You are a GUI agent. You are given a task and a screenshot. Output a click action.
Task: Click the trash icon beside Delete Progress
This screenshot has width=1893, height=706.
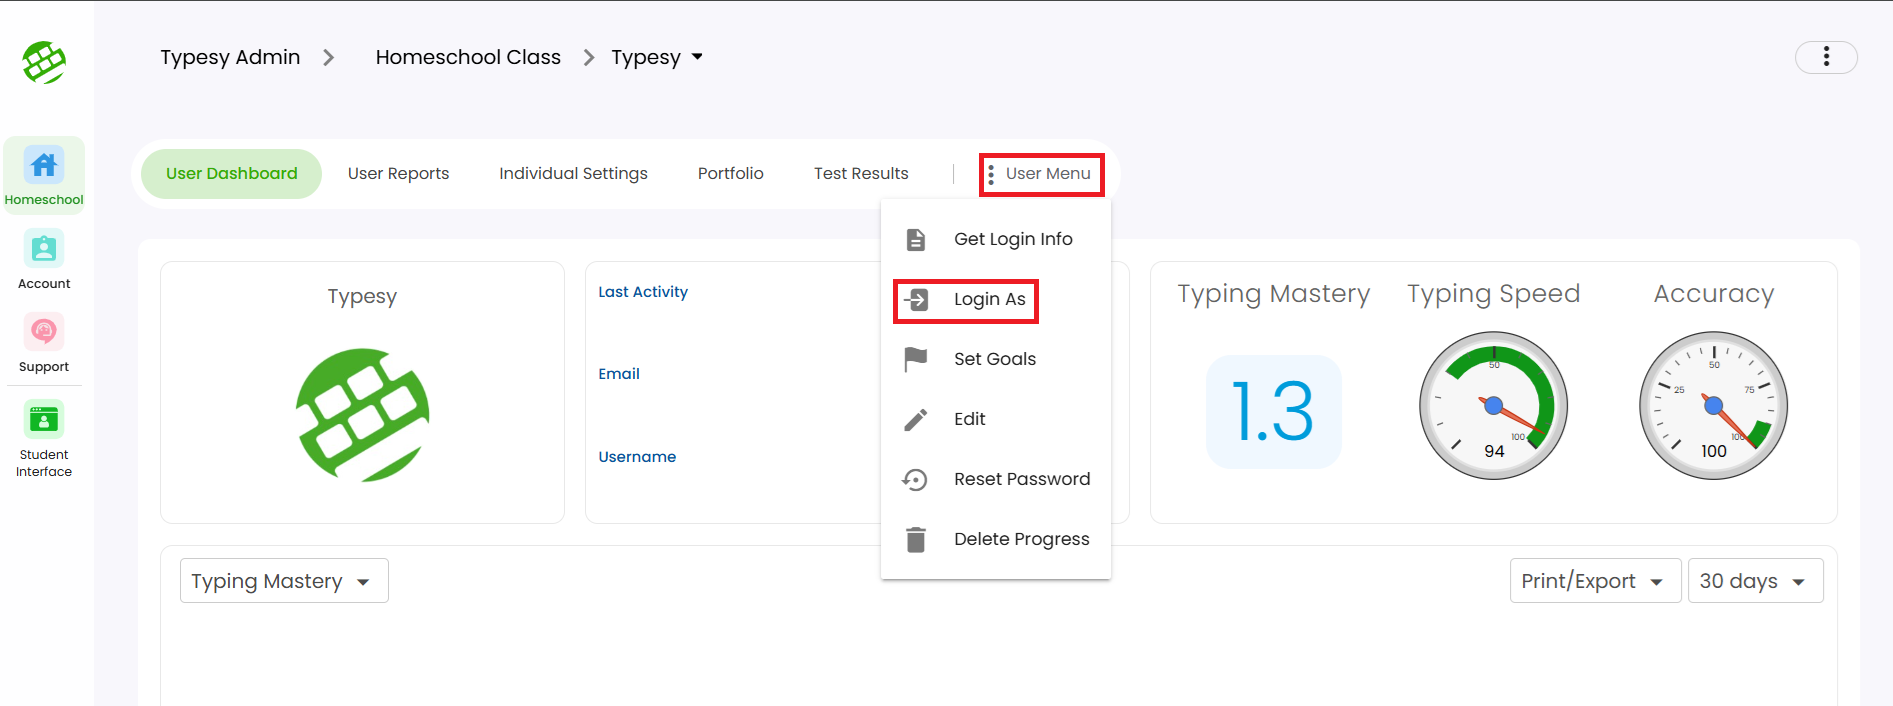[x=915, y=539]
